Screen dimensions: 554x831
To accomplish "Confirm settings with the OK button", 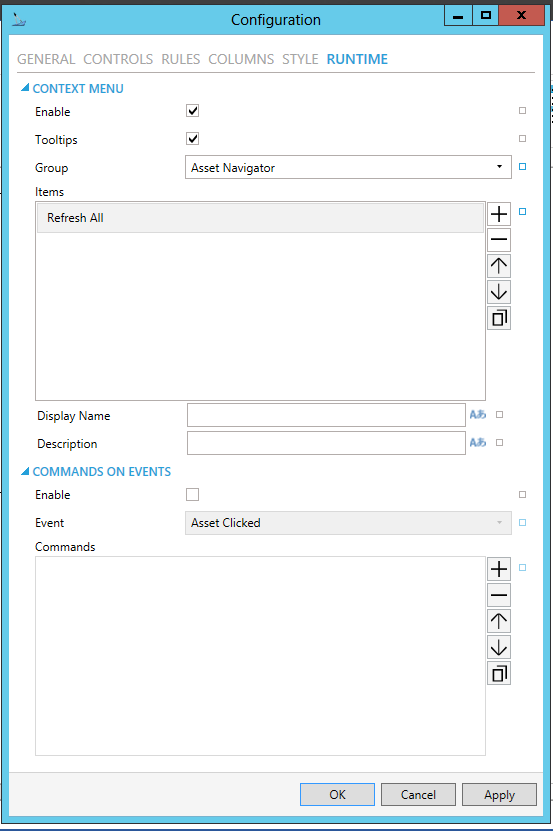I will (x=337, y=794).
